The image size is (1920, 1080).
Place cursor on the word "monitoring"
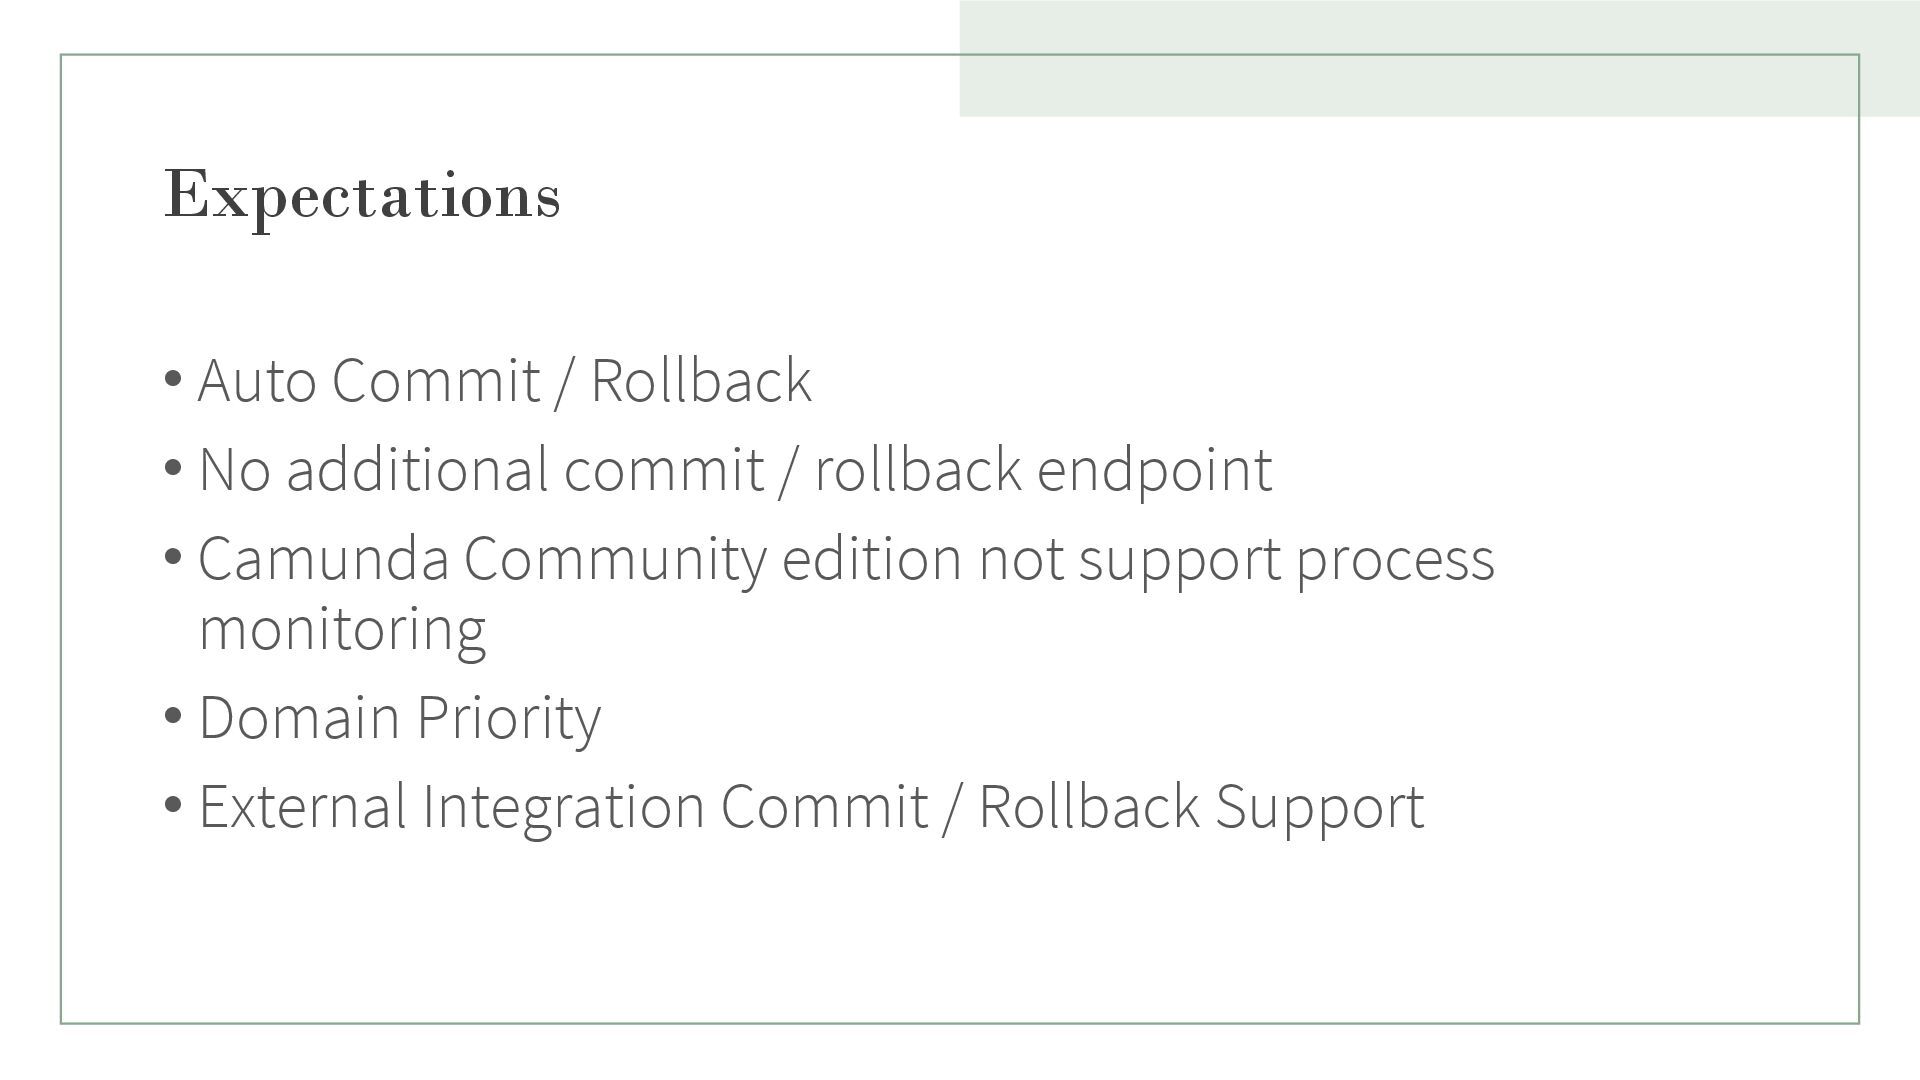pyautogui.click(x=342, y=630)
